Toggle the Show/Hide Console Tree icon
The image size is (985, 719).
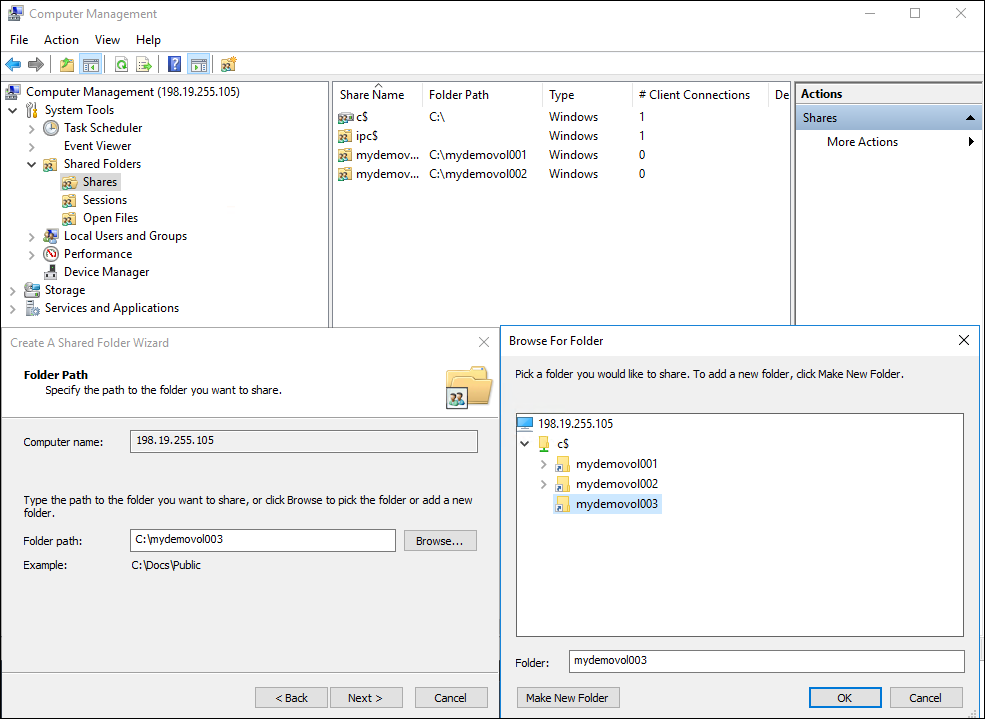coord(91,64)
